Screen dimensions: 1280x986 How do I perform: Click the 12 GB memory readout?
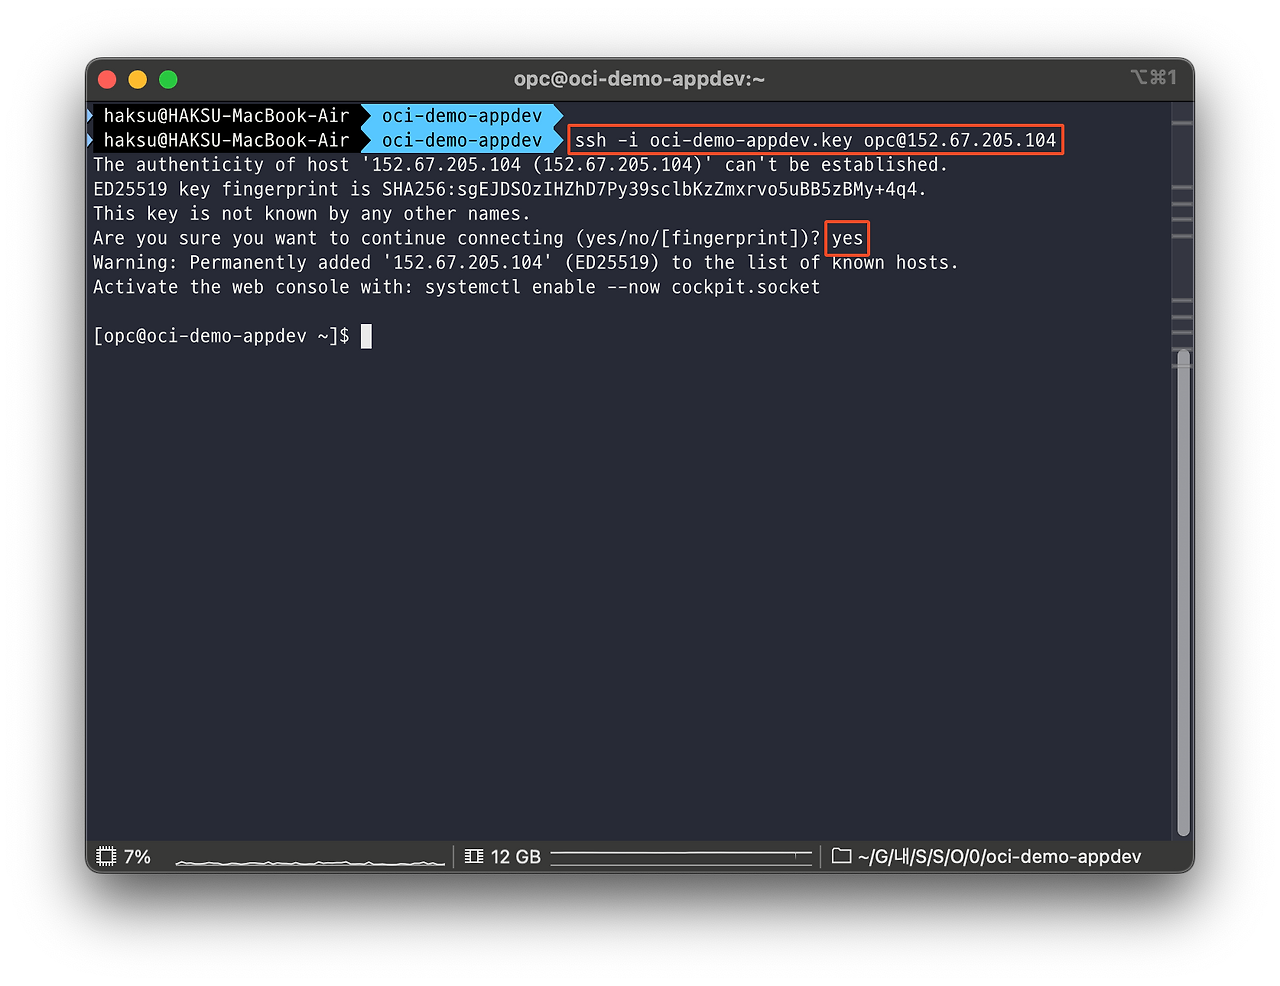(x=516, y=857)
